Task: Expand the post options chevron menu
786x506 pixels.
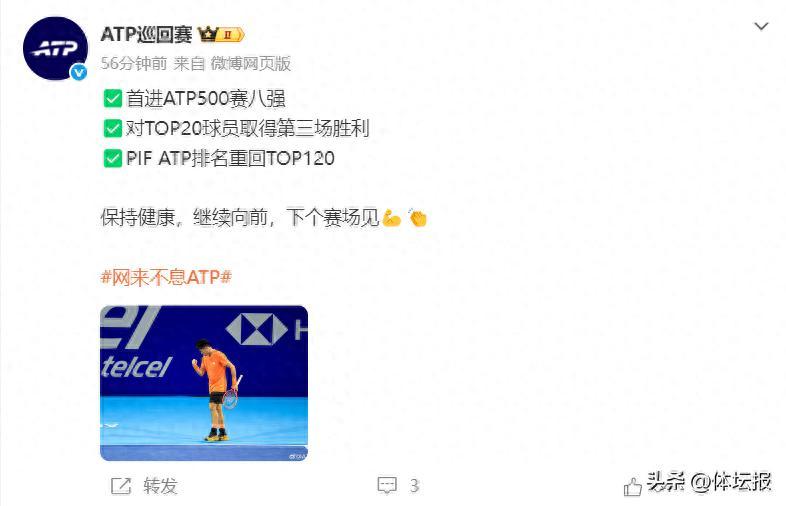Action: pyautogui.click(x=761, y=26)
